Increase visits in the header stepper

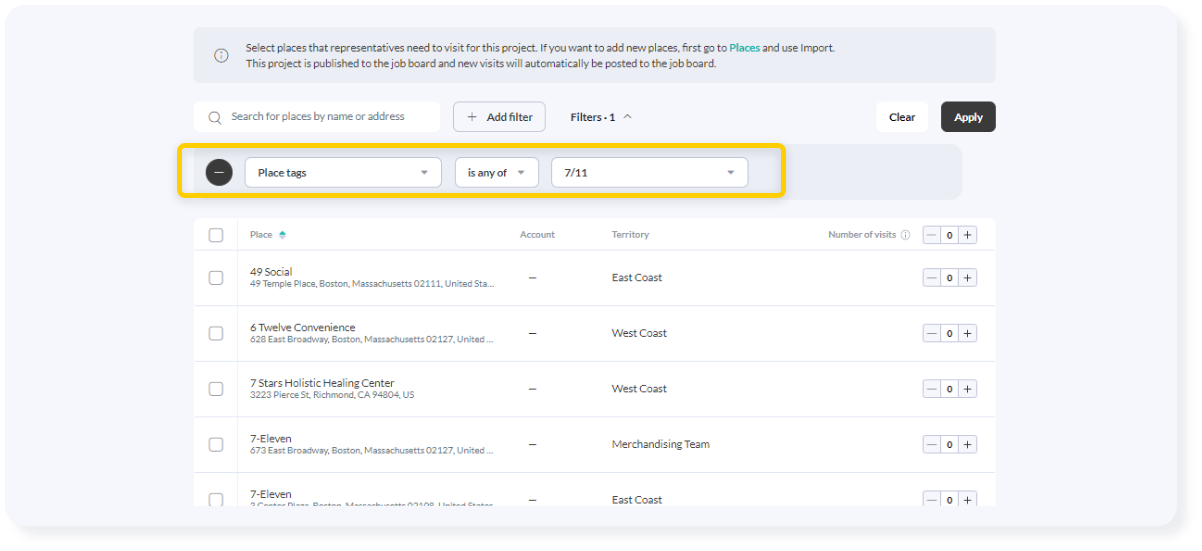click(968, 235)
